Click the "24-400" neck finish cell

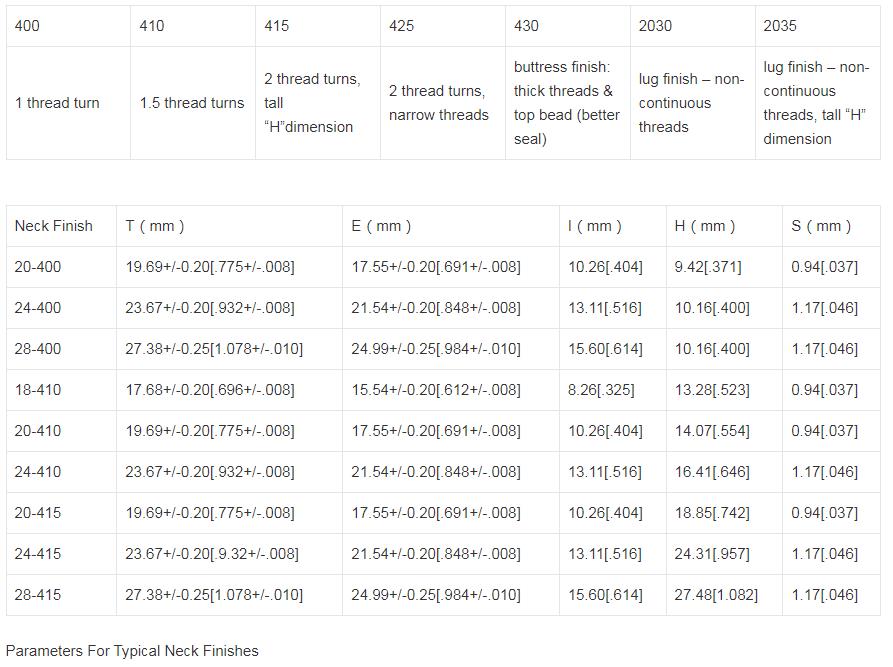(x=37, y=308)
